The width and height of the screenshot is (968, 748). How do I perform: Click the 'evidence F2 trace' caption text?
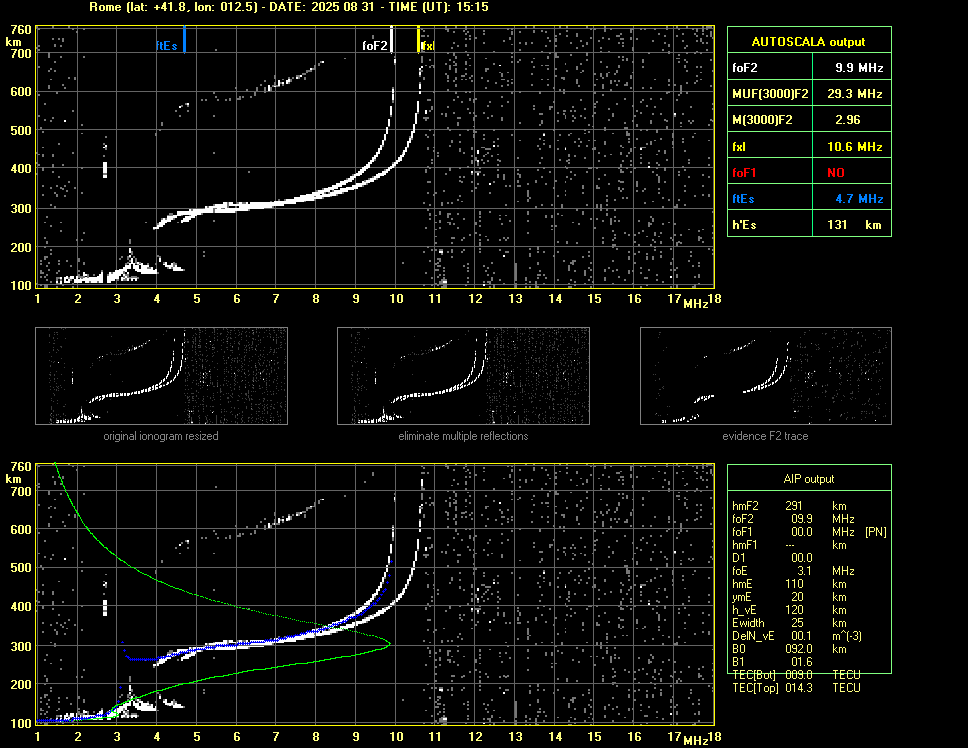[766, 436]
